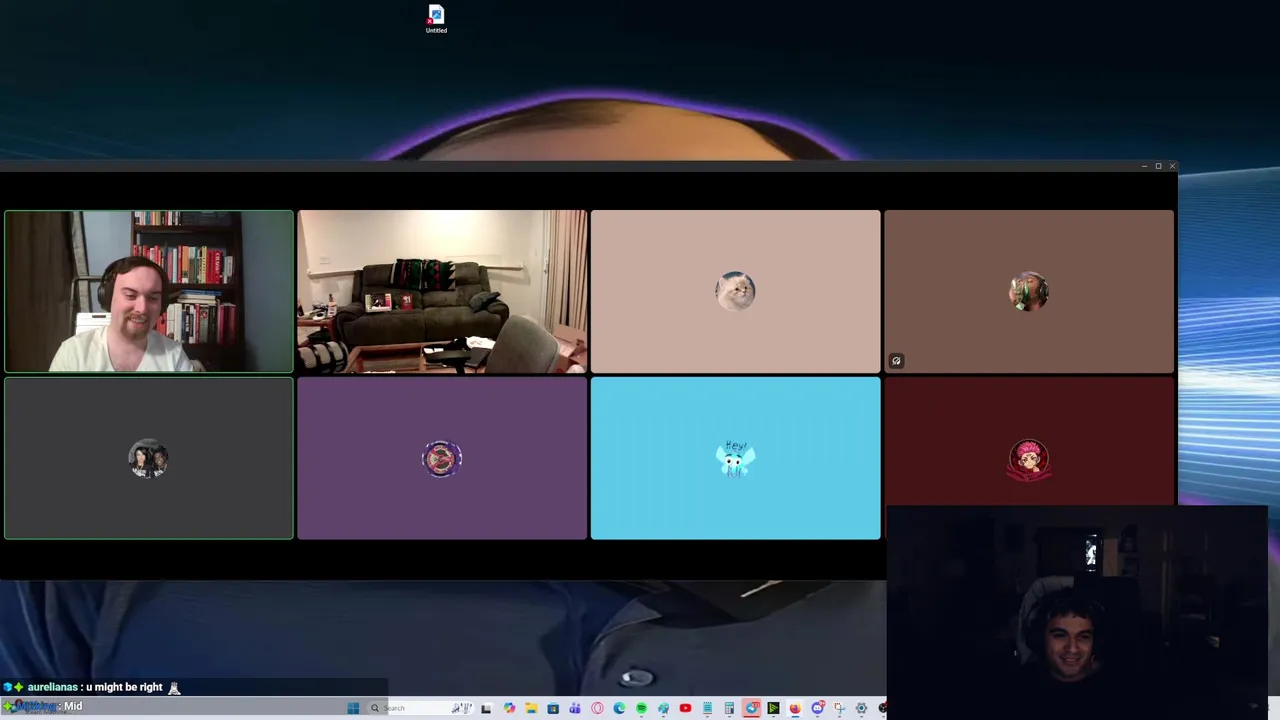Open Spotify from the taskbar
This screenshot has width=1280, height=720.
(642, 708)
